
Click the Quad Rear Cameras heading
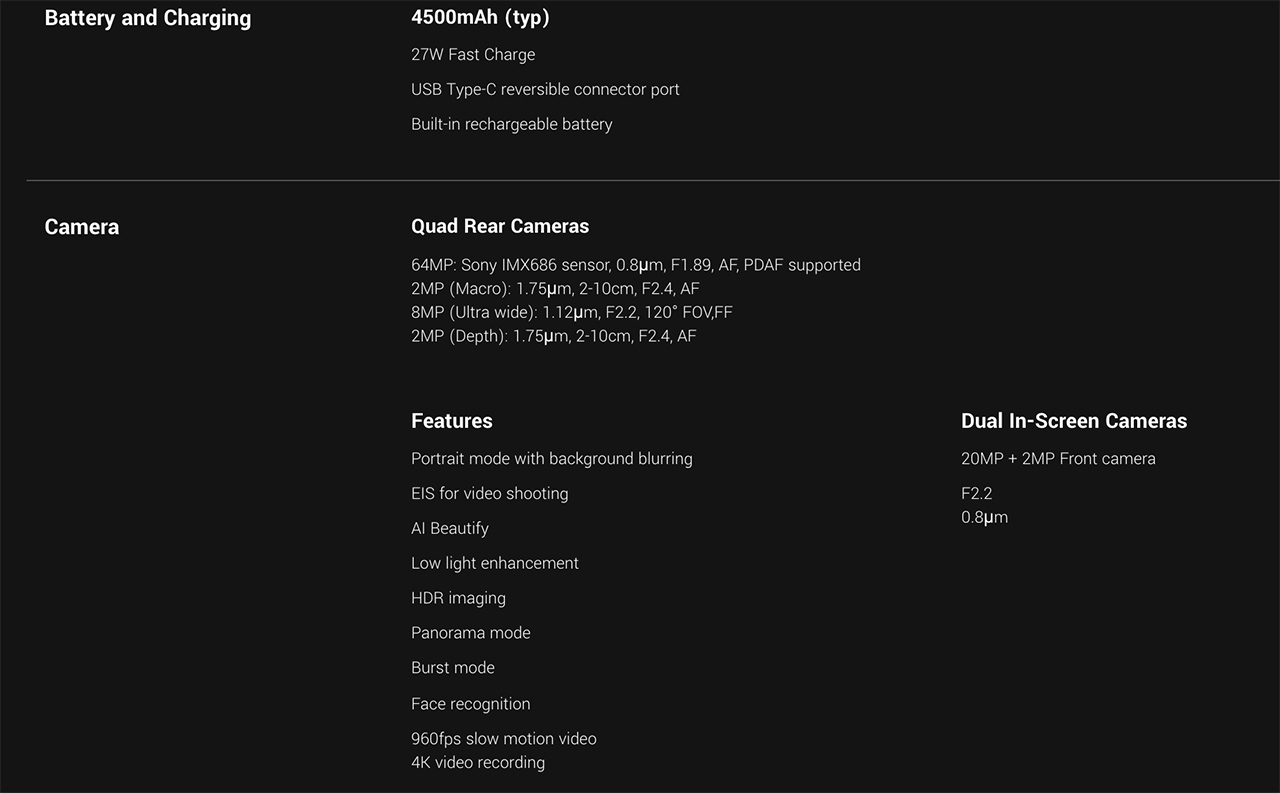(x=500, y=226)
